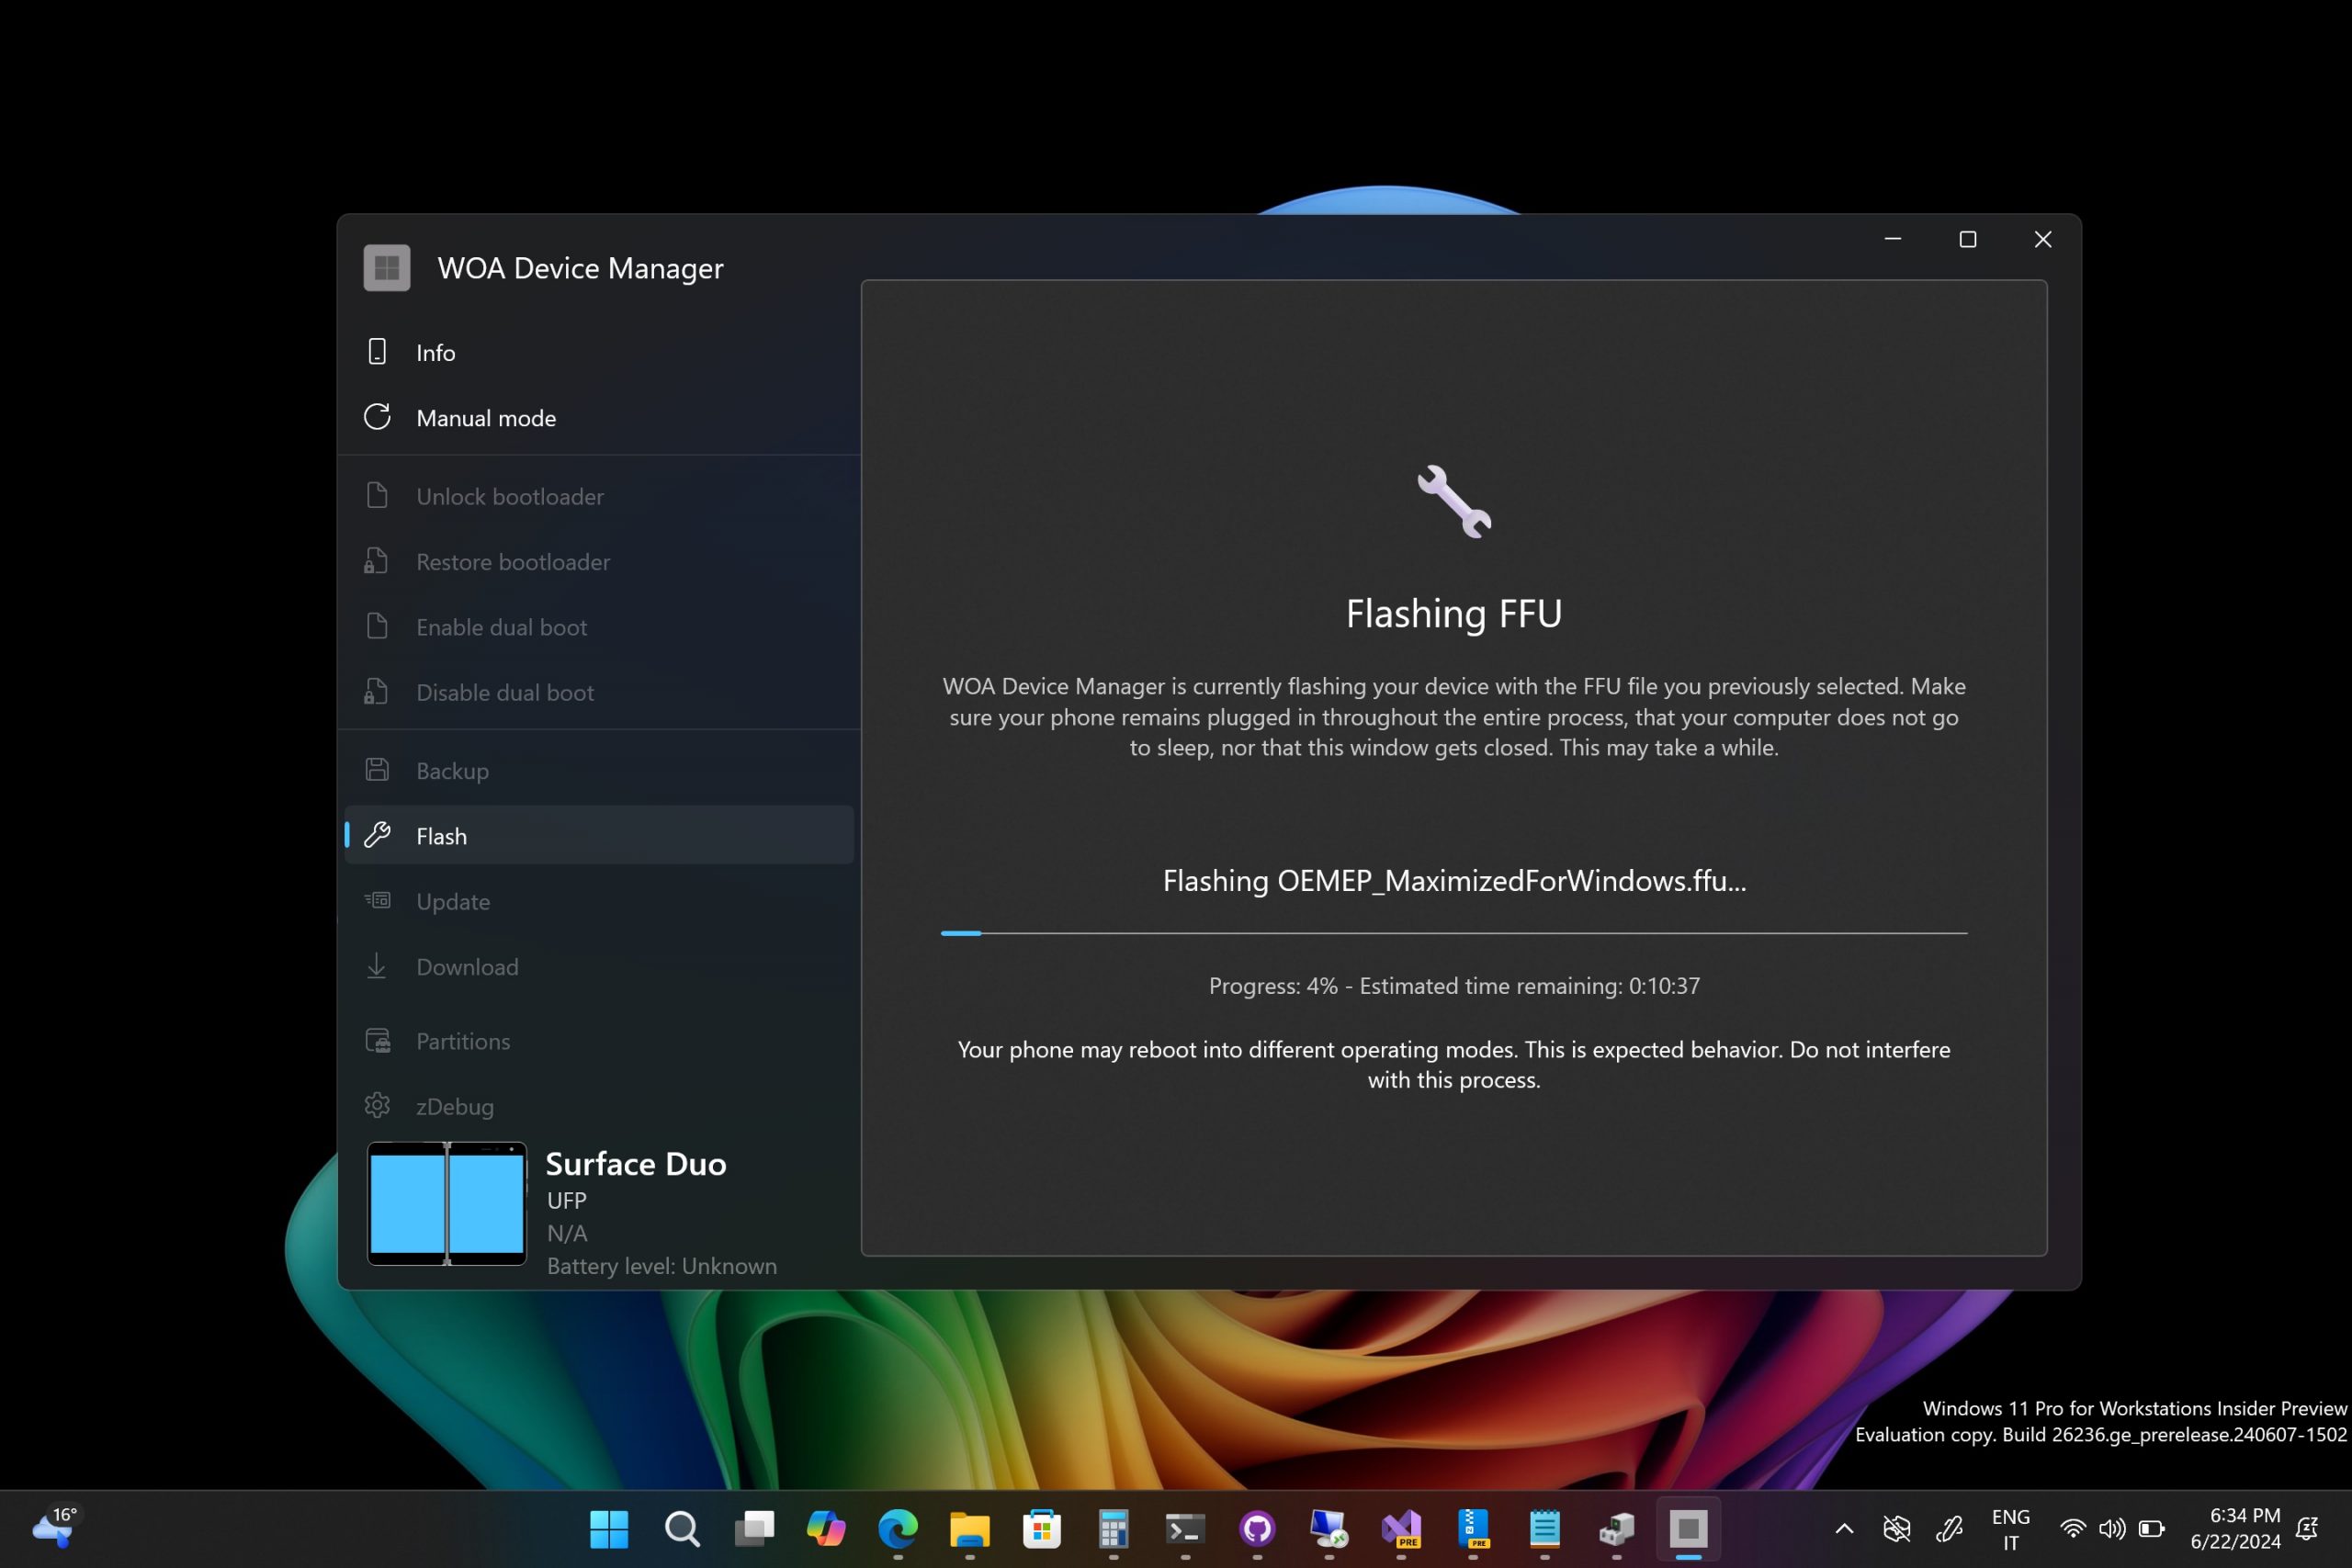Open the Windows Start menu

point(609,1529)
